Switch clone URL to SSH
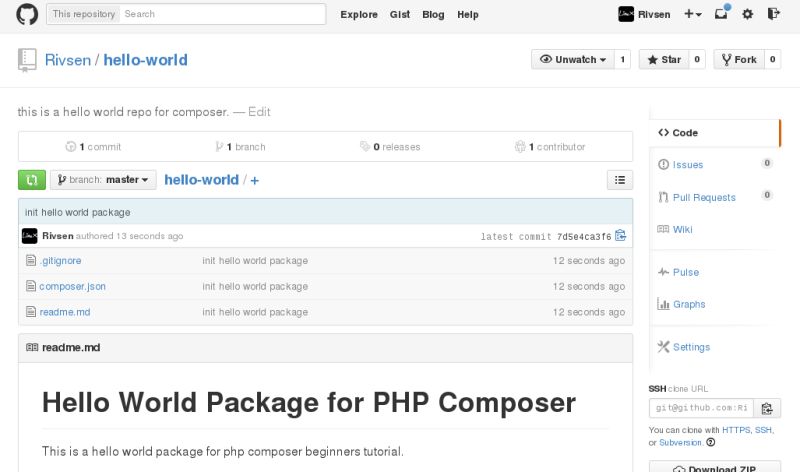Image resolution: width=800 pixels, height=472 pixels. pos(763,430)
